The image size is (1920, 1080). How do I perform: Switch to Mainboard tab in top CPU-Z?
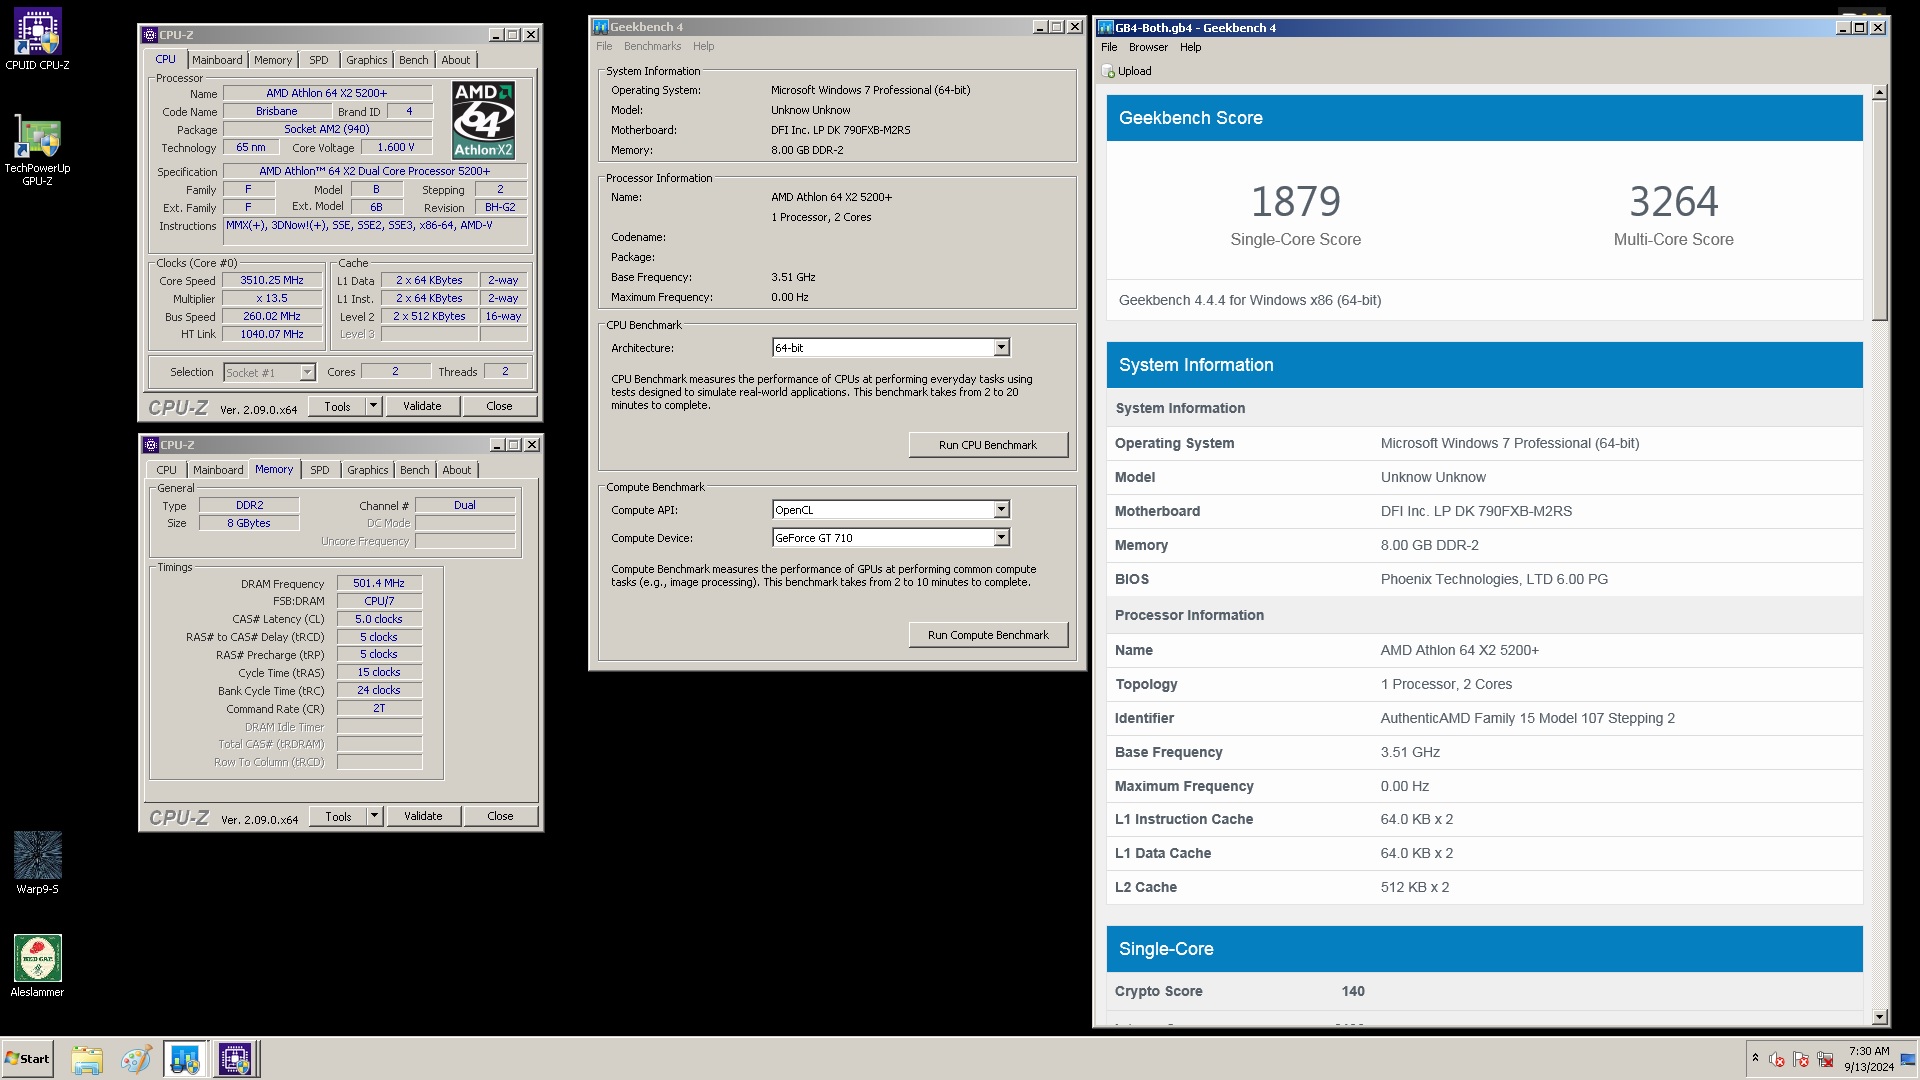point(217,60)
